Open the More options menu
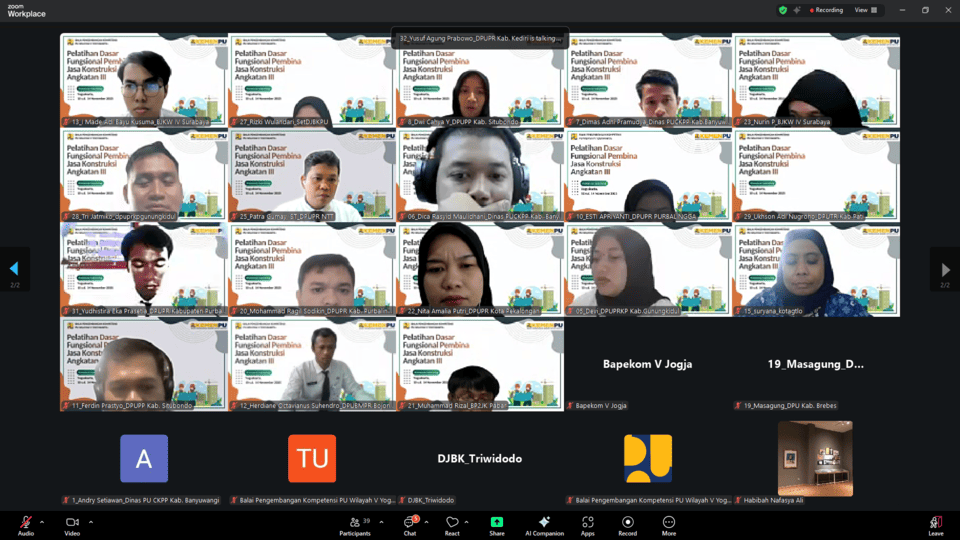Screen dimensions: 960x540 [x=669, y=523]
